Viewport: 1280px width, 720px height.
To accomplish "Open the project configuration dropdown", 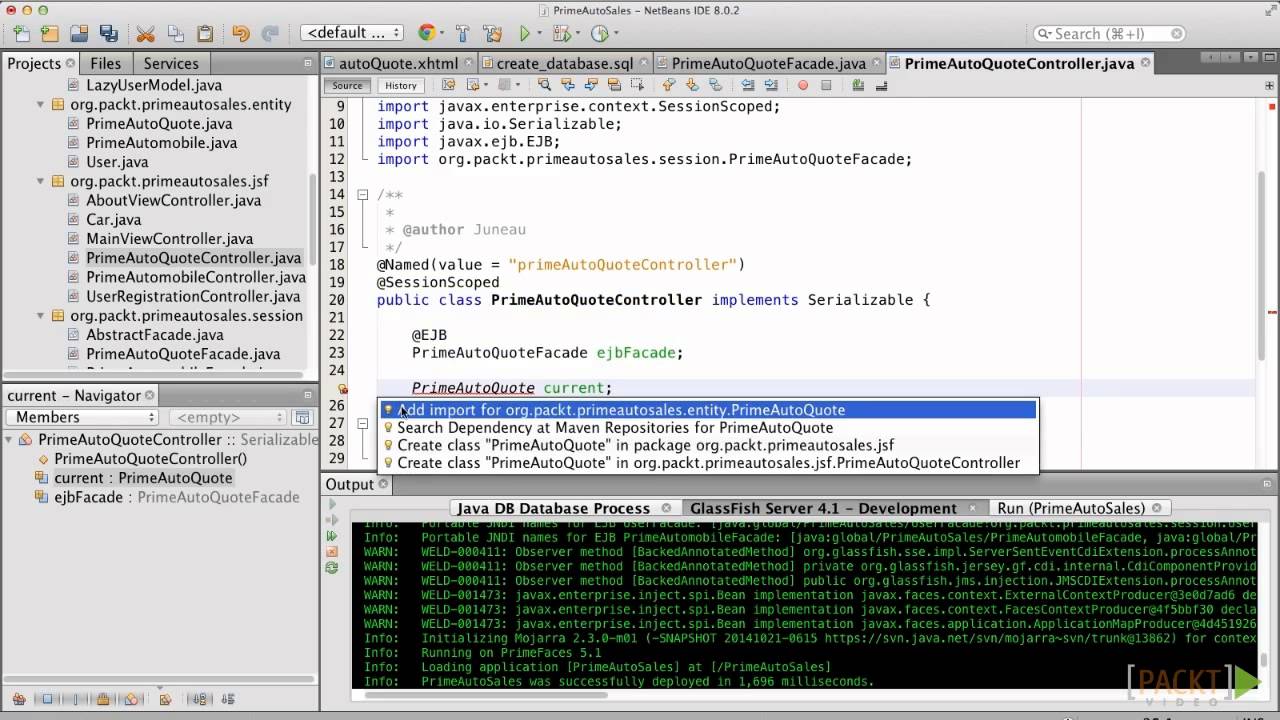I will (352, 33).
